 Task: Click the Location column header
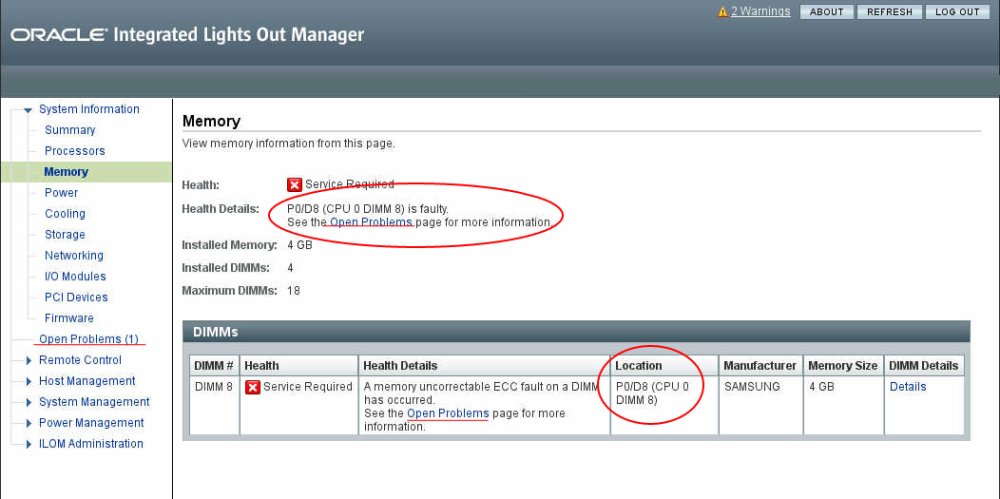pyautogui.click(x=664, y=366)
